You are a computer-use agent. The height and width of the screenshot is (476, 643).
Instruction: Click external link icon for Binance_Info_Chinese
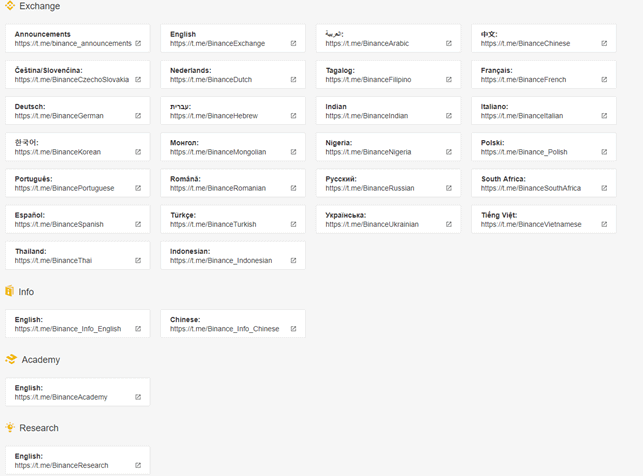coord(294,329)
